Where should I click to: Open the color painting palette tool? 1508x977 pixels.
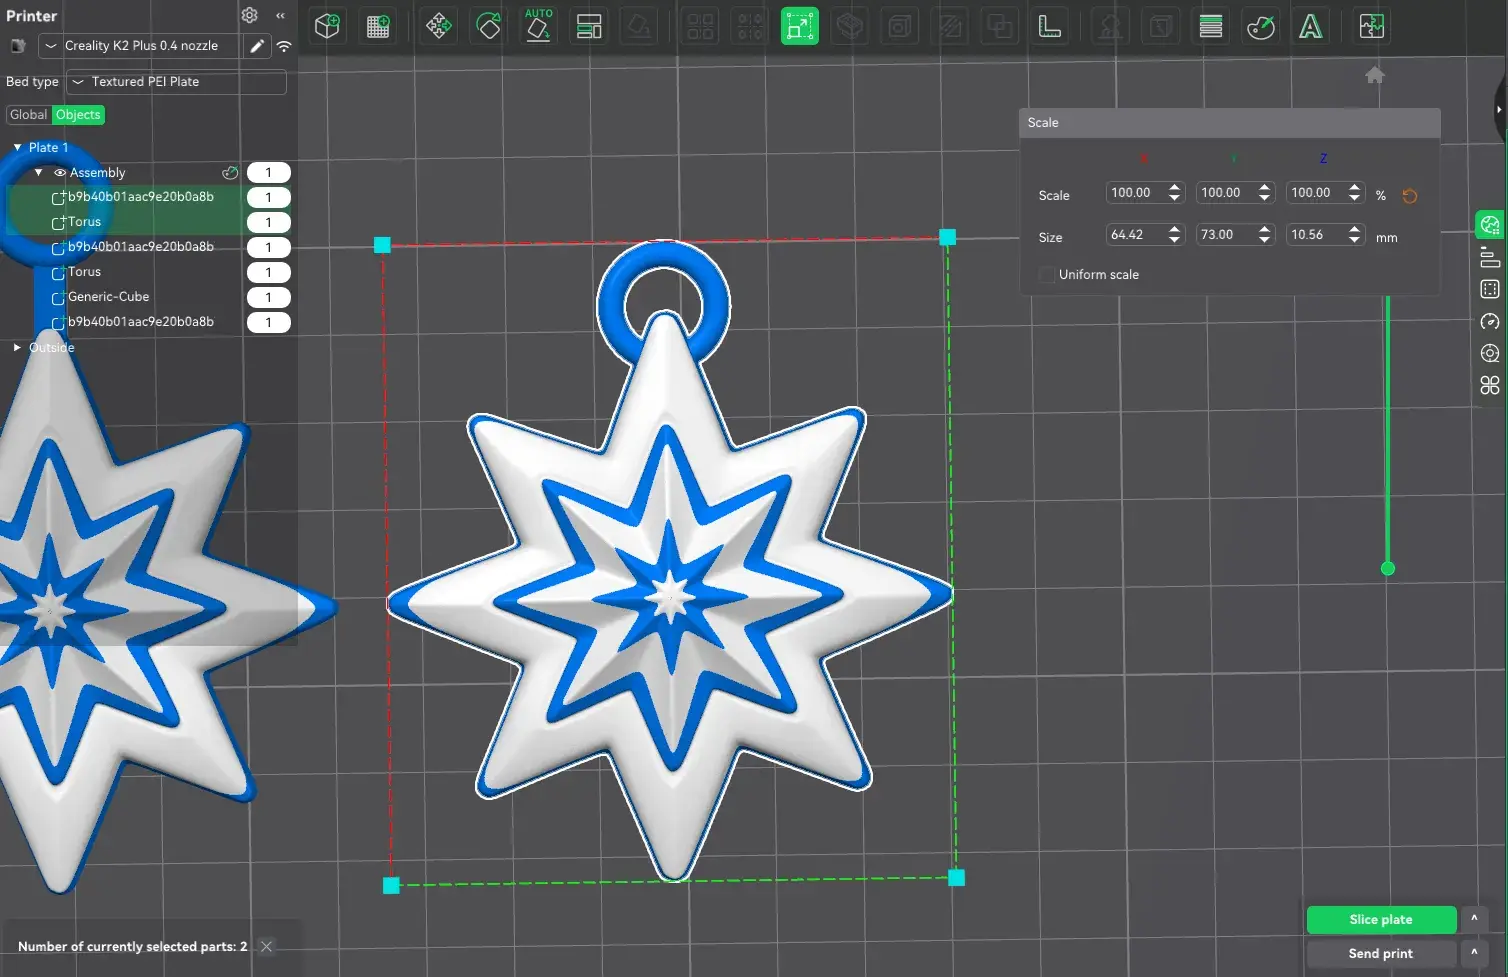1260,26
